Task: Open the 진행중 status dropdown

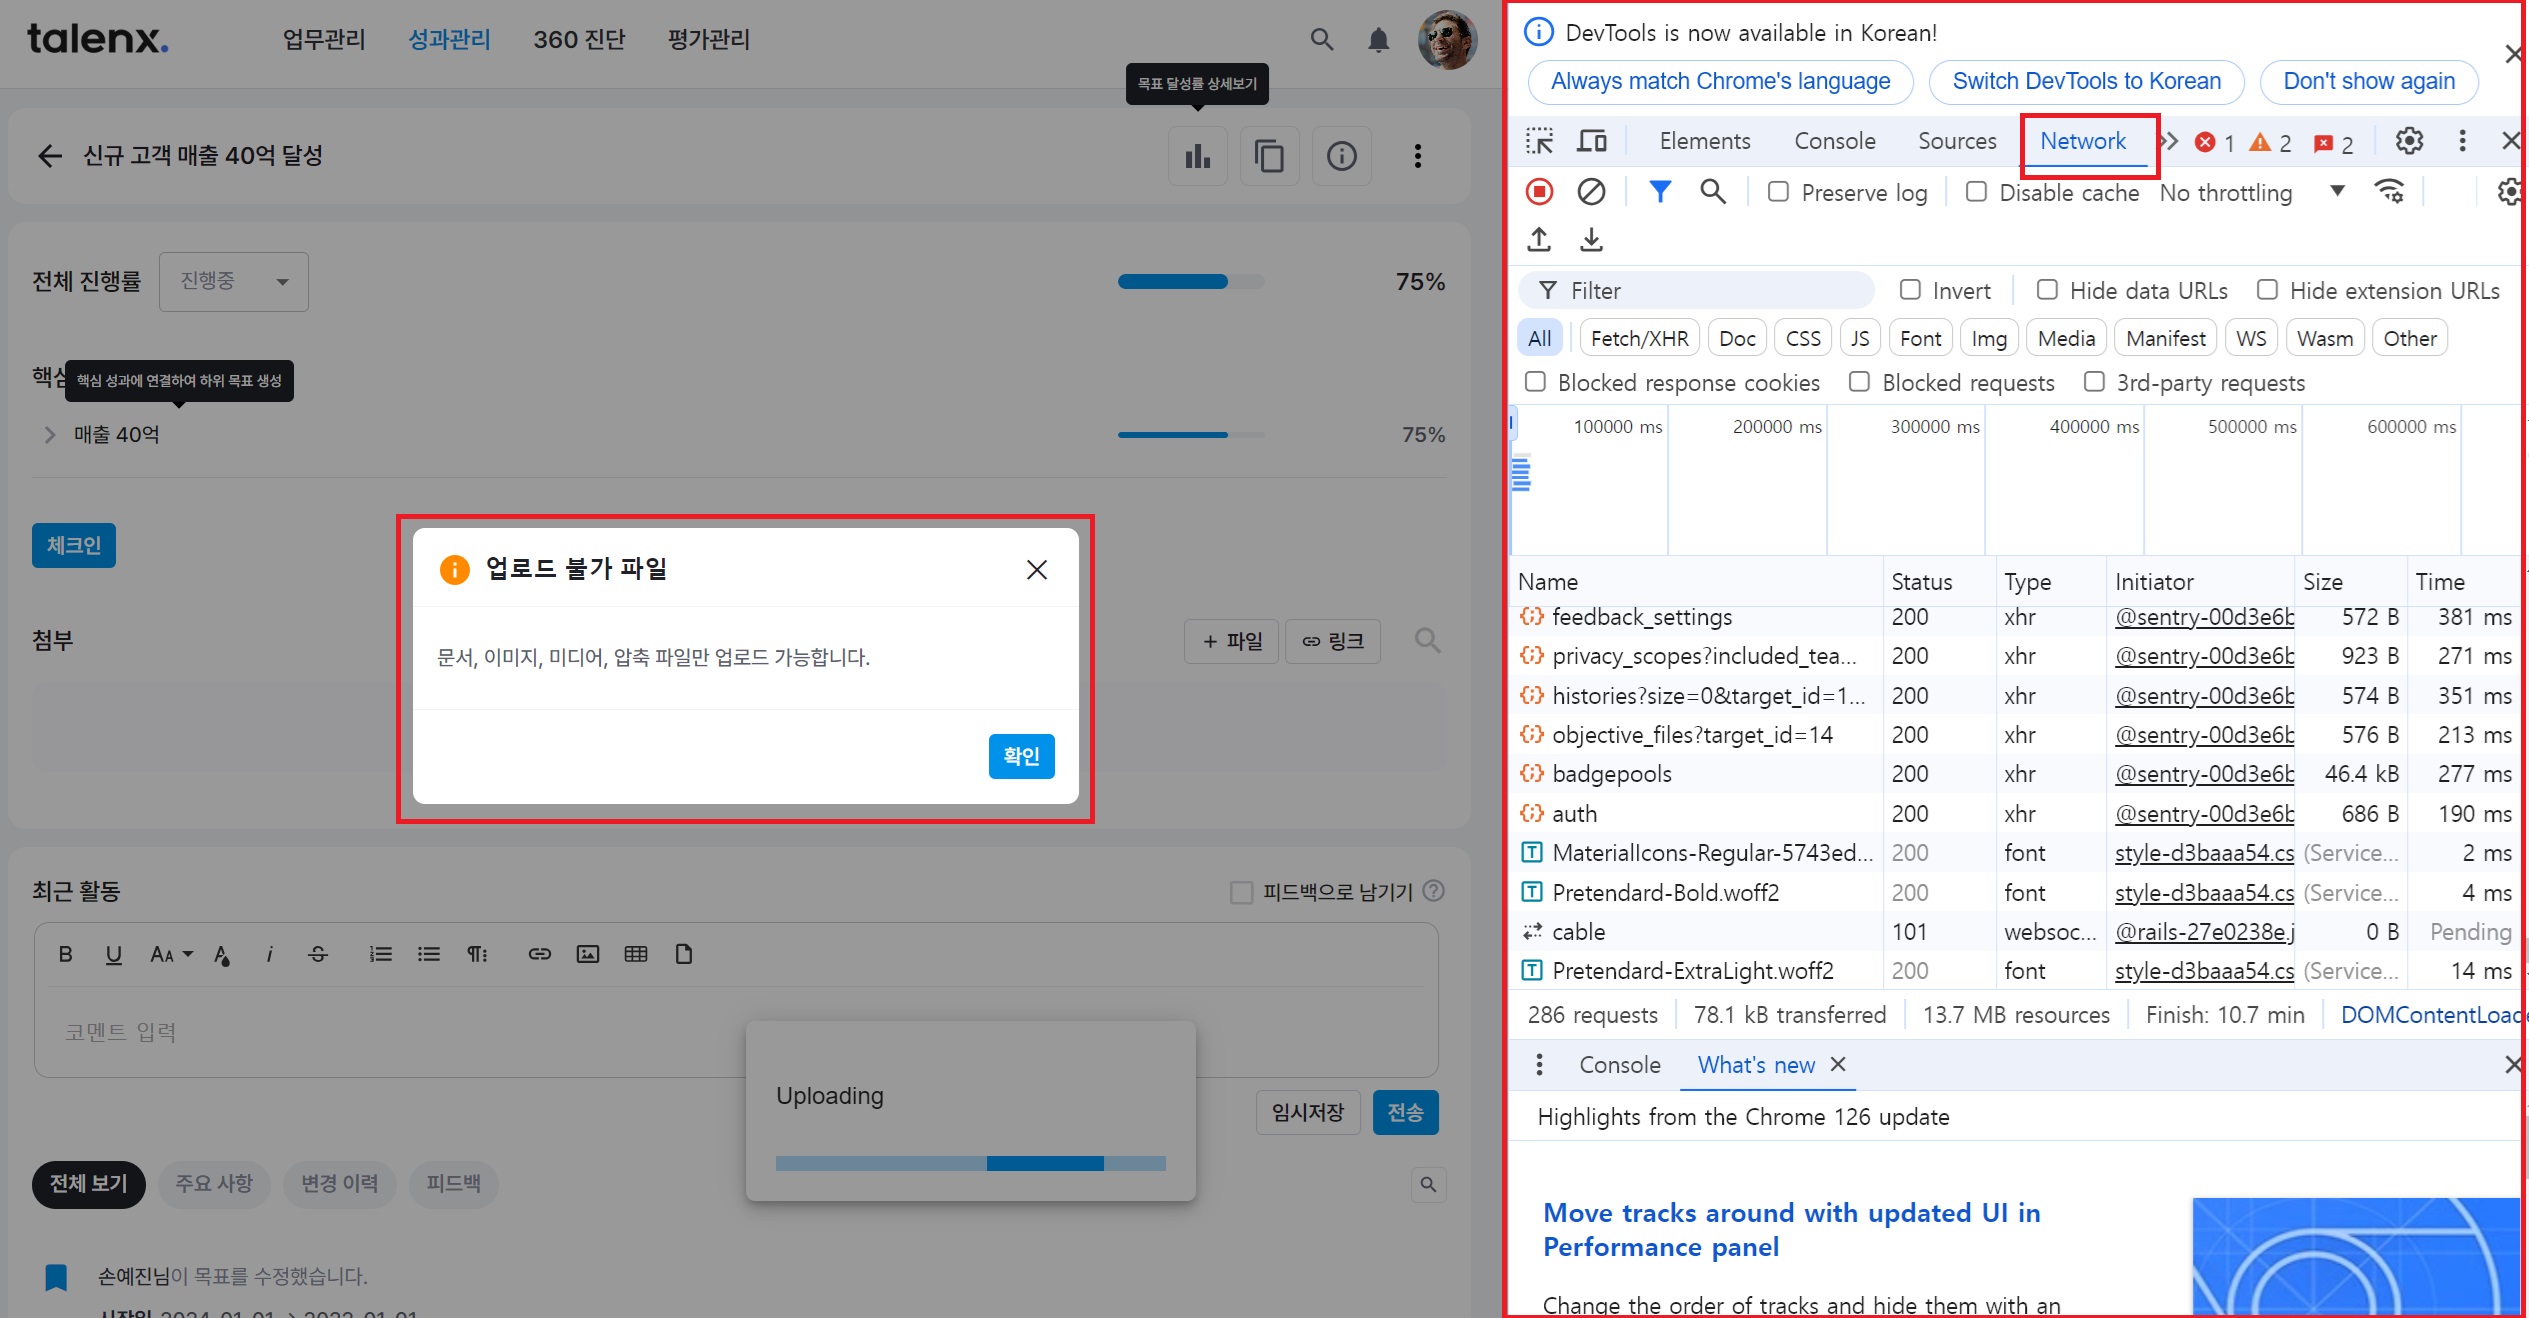Action: tap(233, 281)
